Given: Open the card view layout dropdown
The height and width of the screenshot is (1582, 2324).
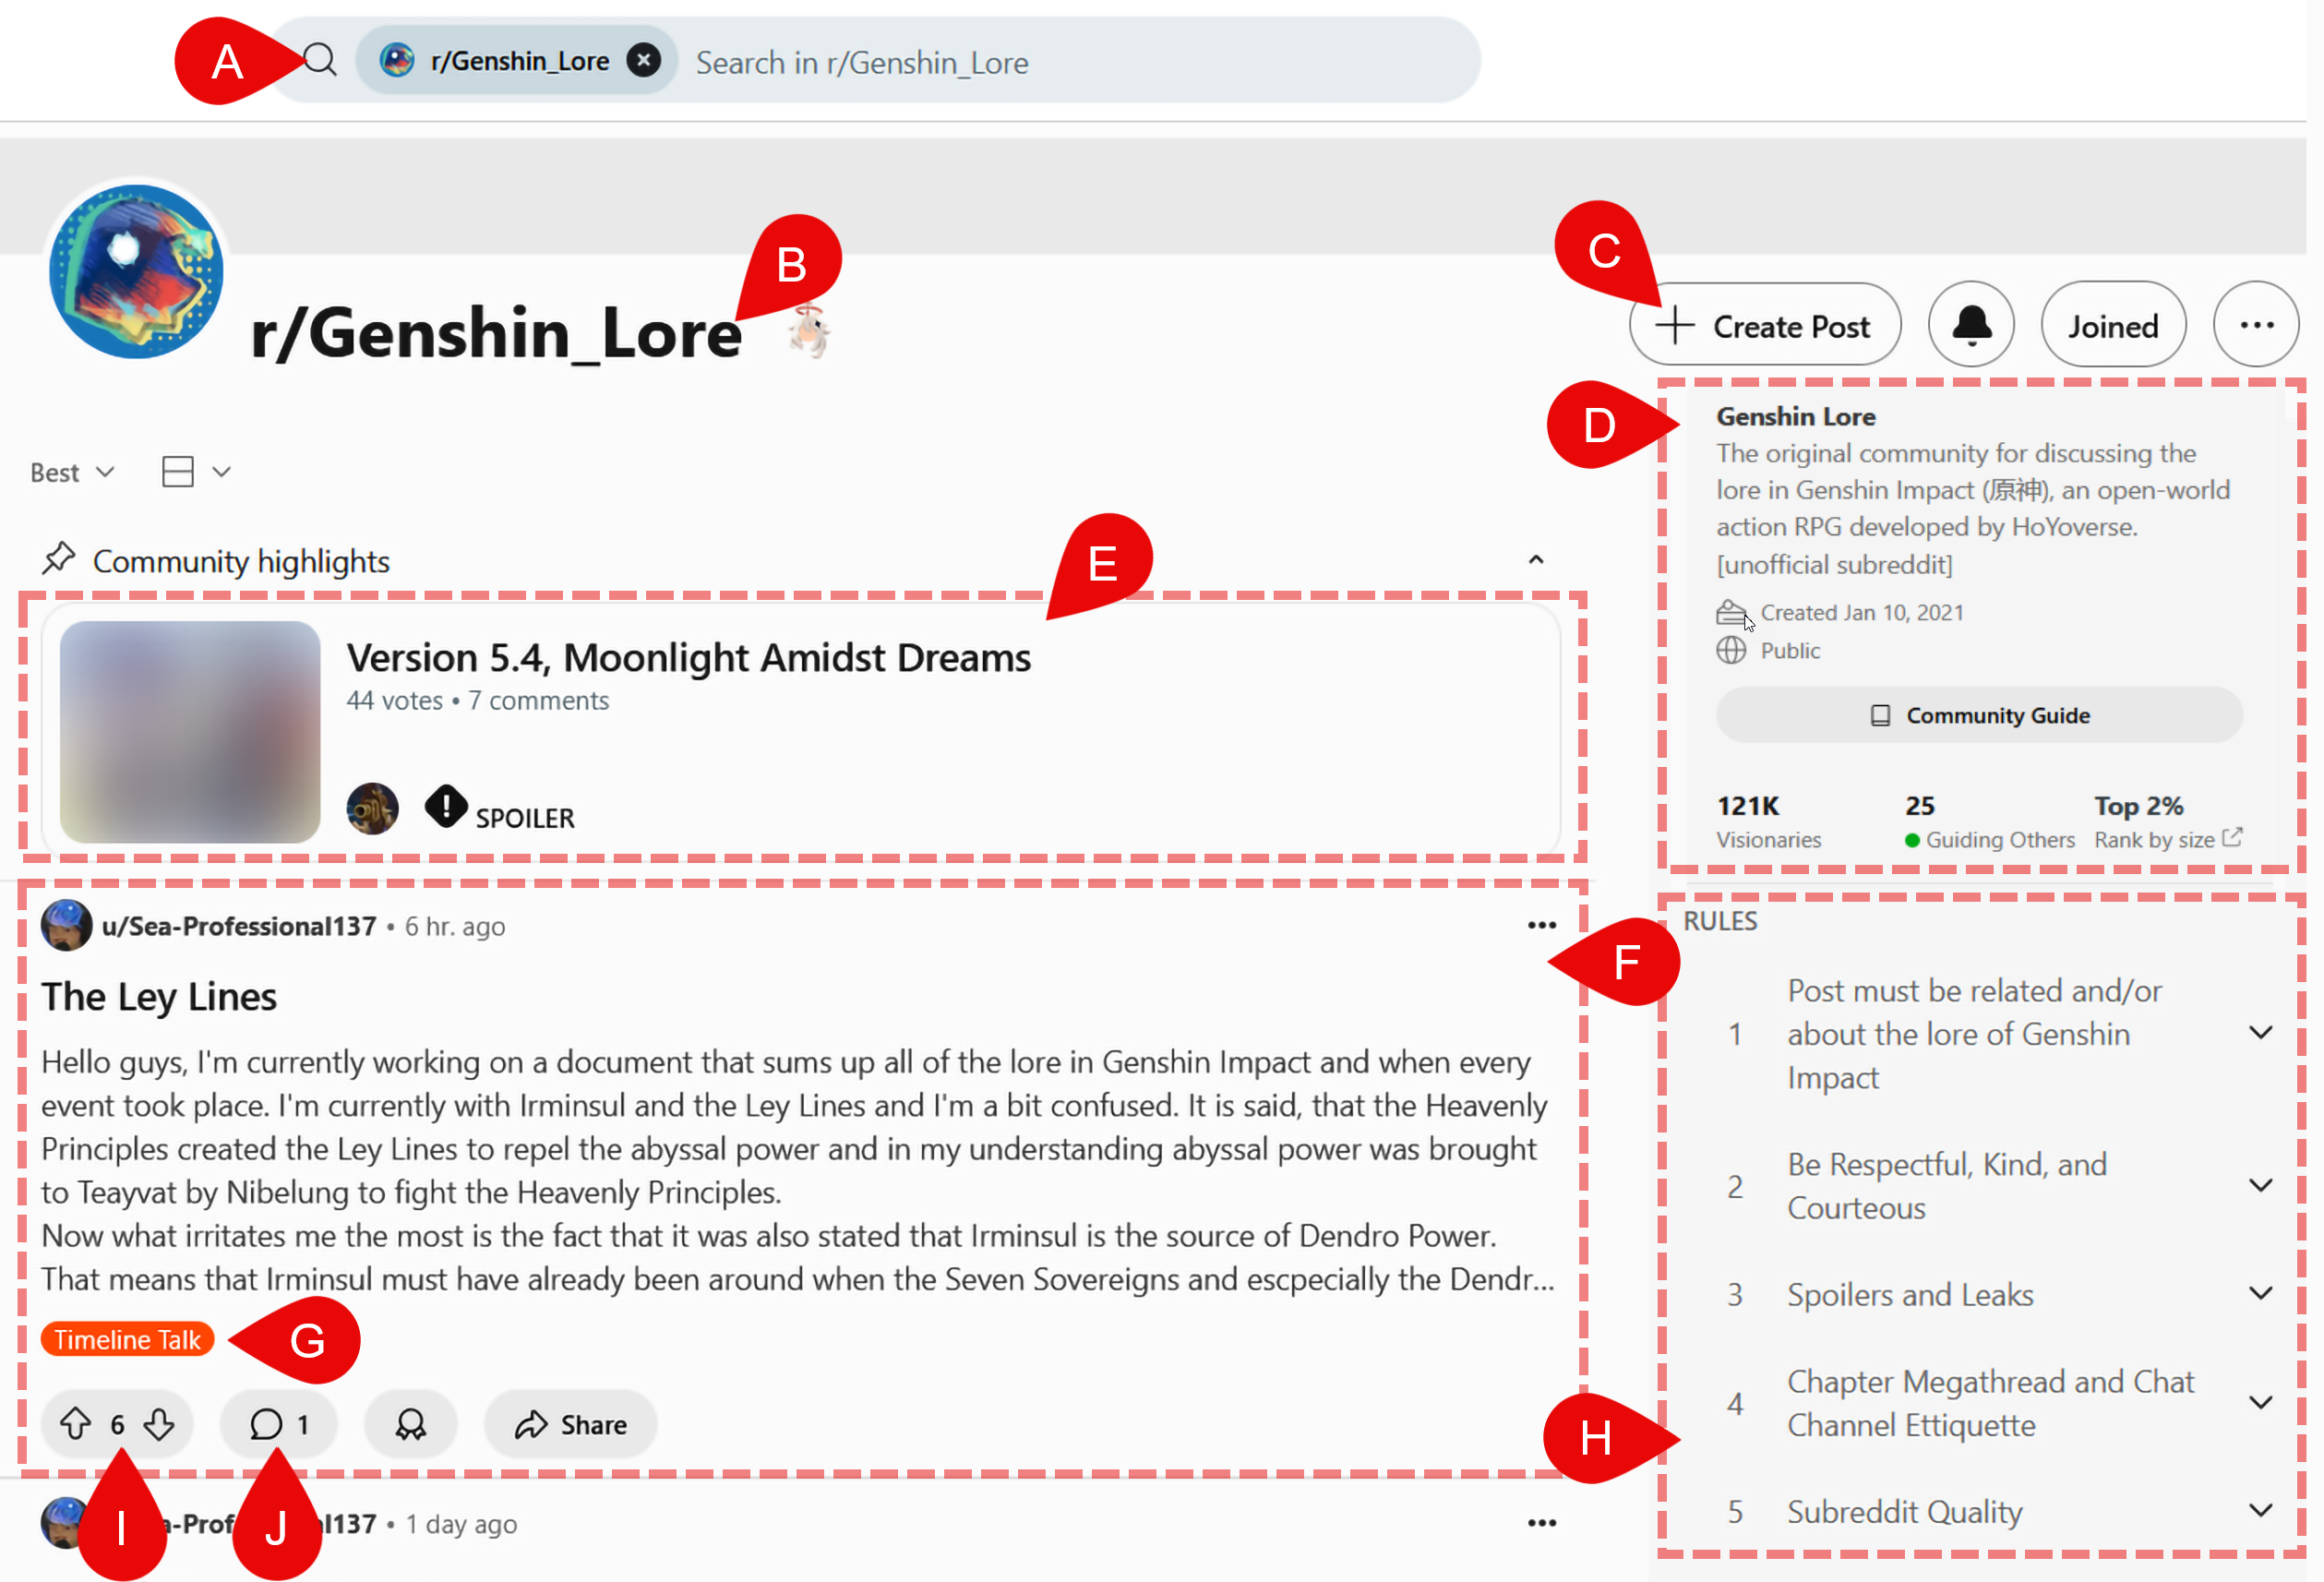Looking at the screenshot, I should (196, 472).
